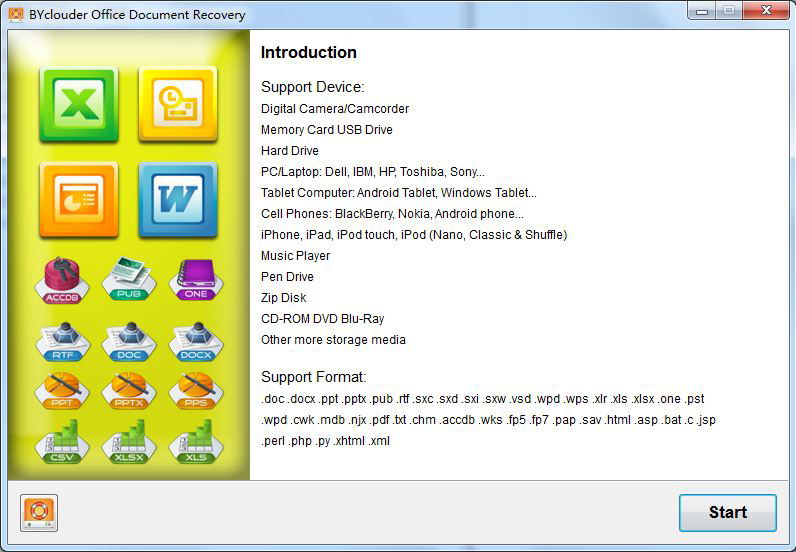Click the lifebuoy button at bottom left
Viewport: 796px width, 552px height.
(40, 513)
